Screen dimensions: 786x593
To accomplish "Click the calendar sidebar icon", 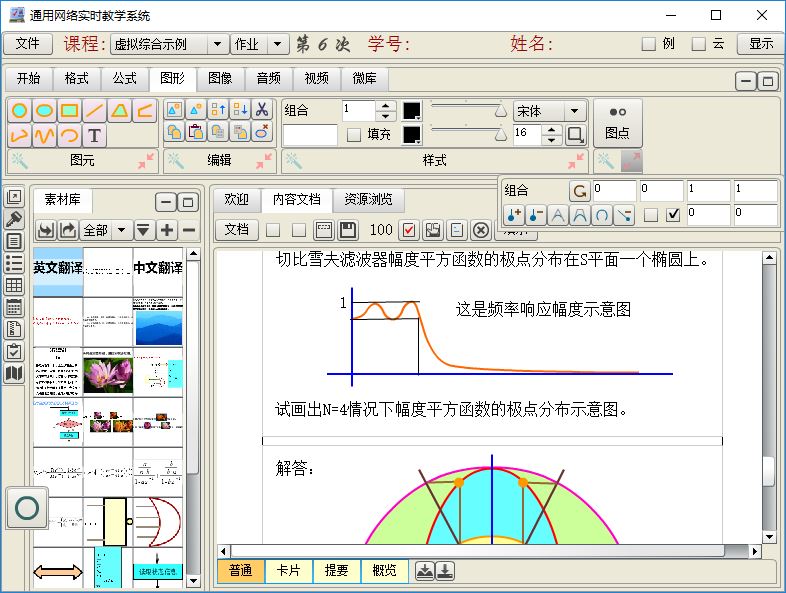I will pyautogui.click(x=14, y=307).
